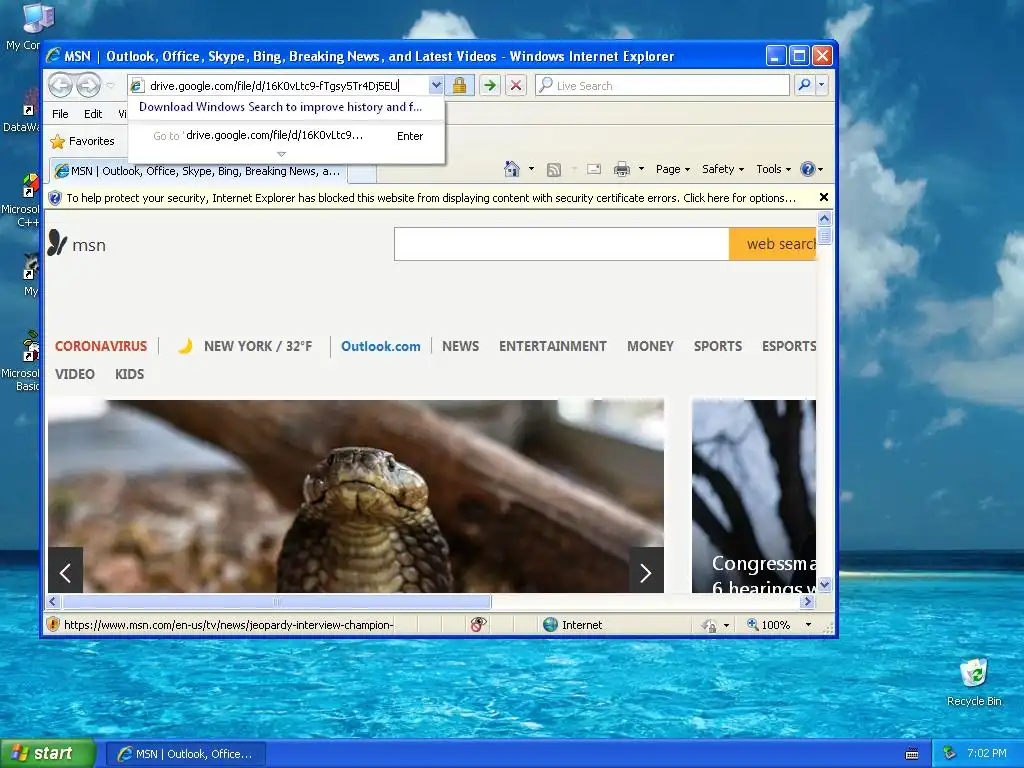Open the Tools menu
The width and height of the screenshot is (1024, 768).
tap(773, 169)
